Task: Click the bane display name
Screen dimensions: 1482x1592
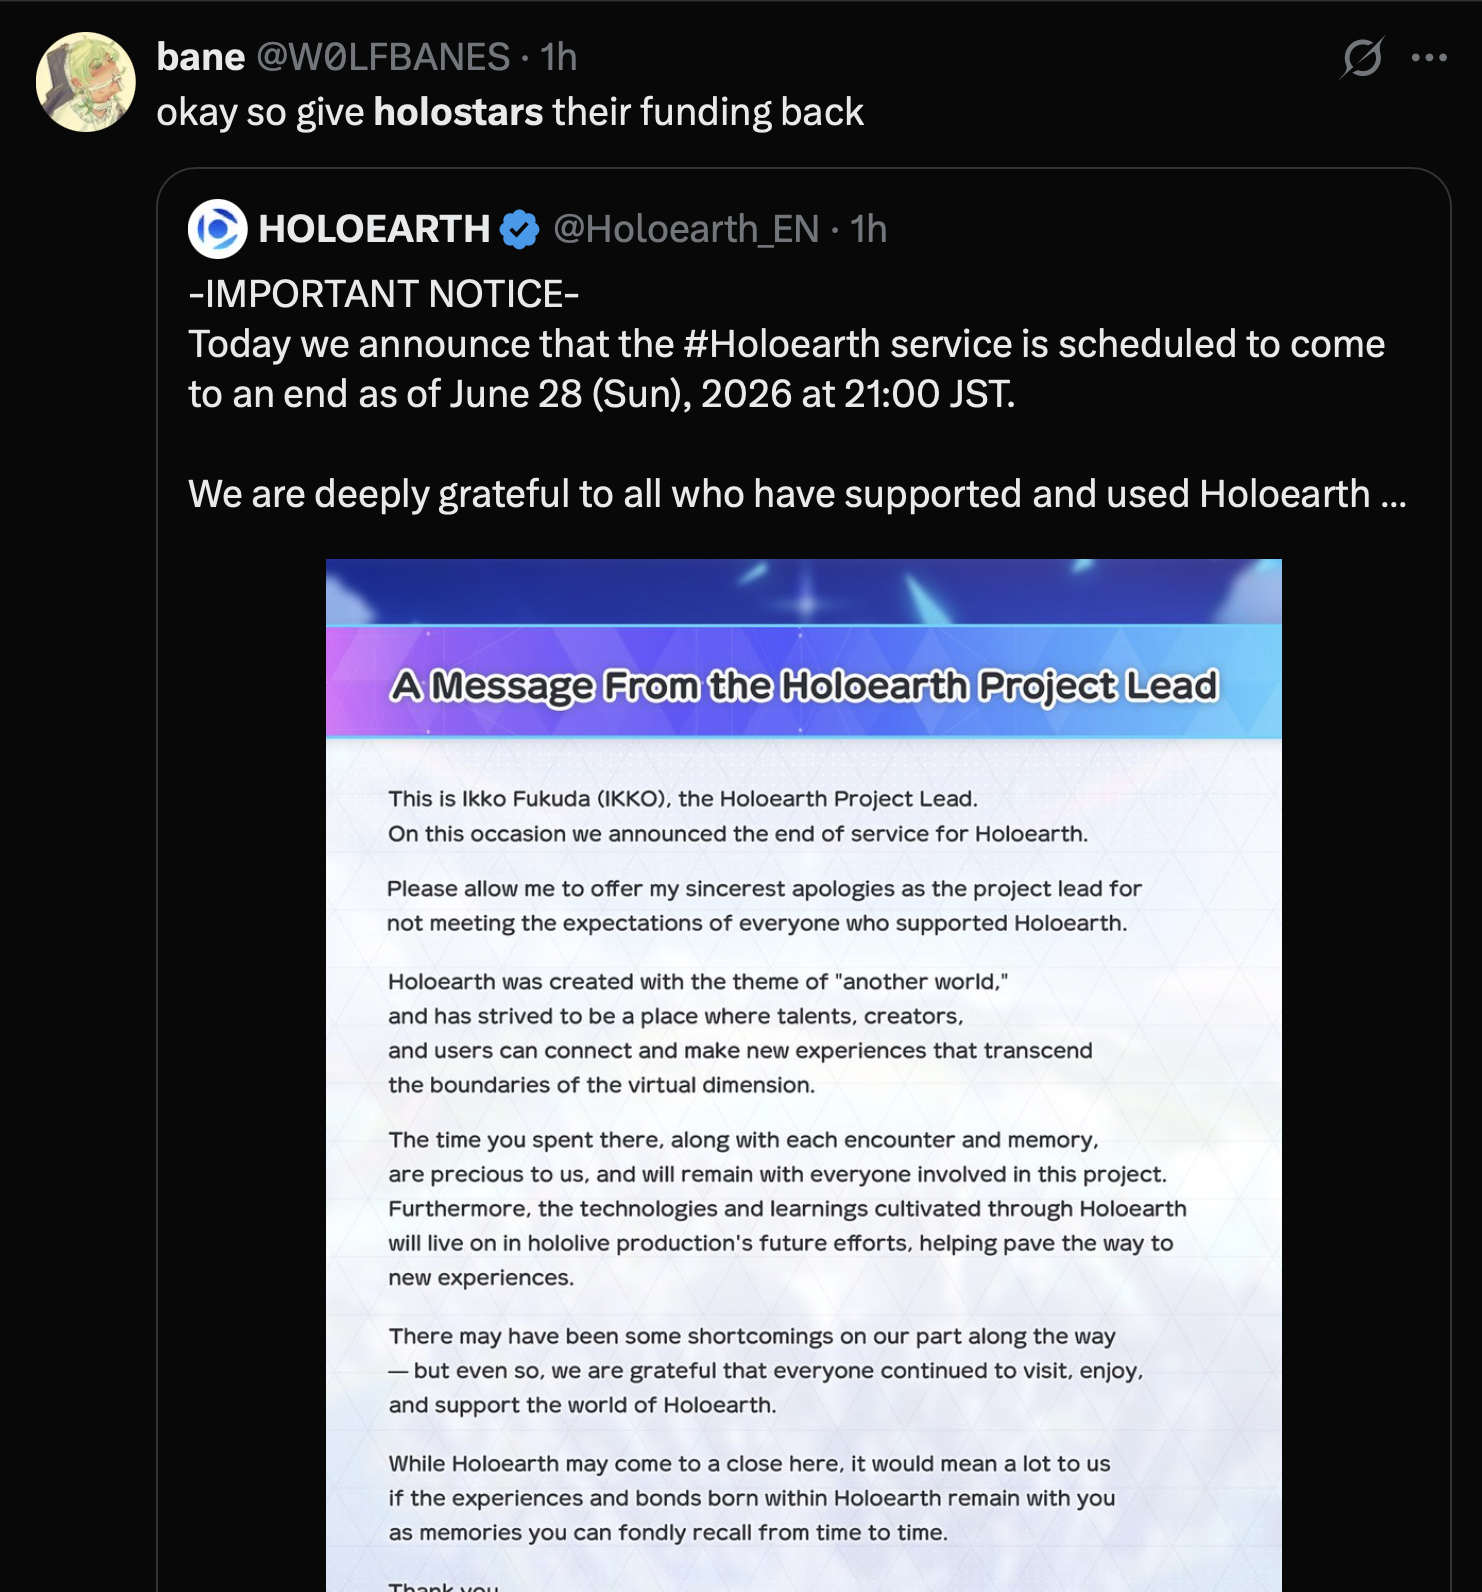Action: tap(201, 57)
